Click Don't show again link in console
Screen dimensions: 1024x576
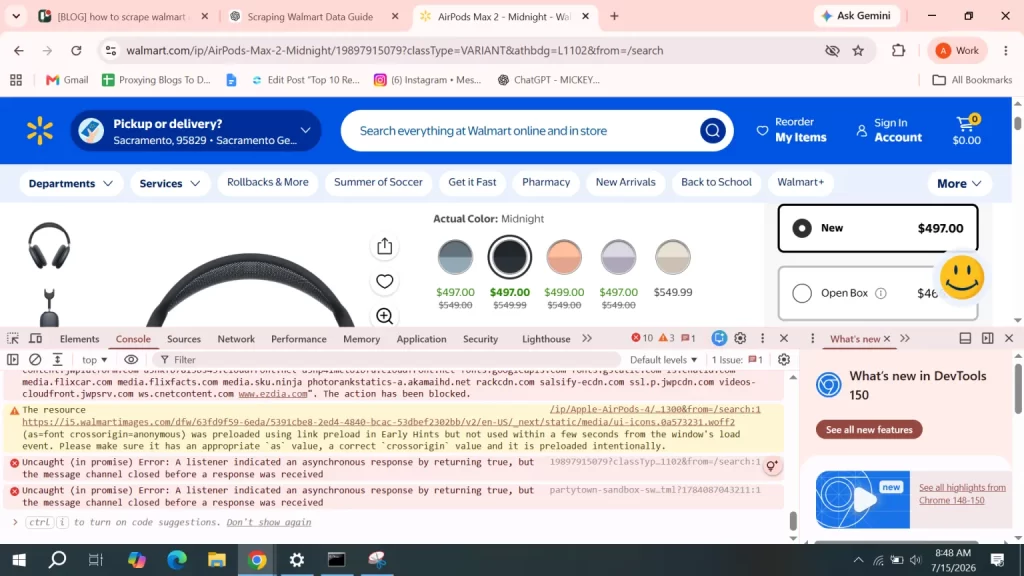coord(268,522)
